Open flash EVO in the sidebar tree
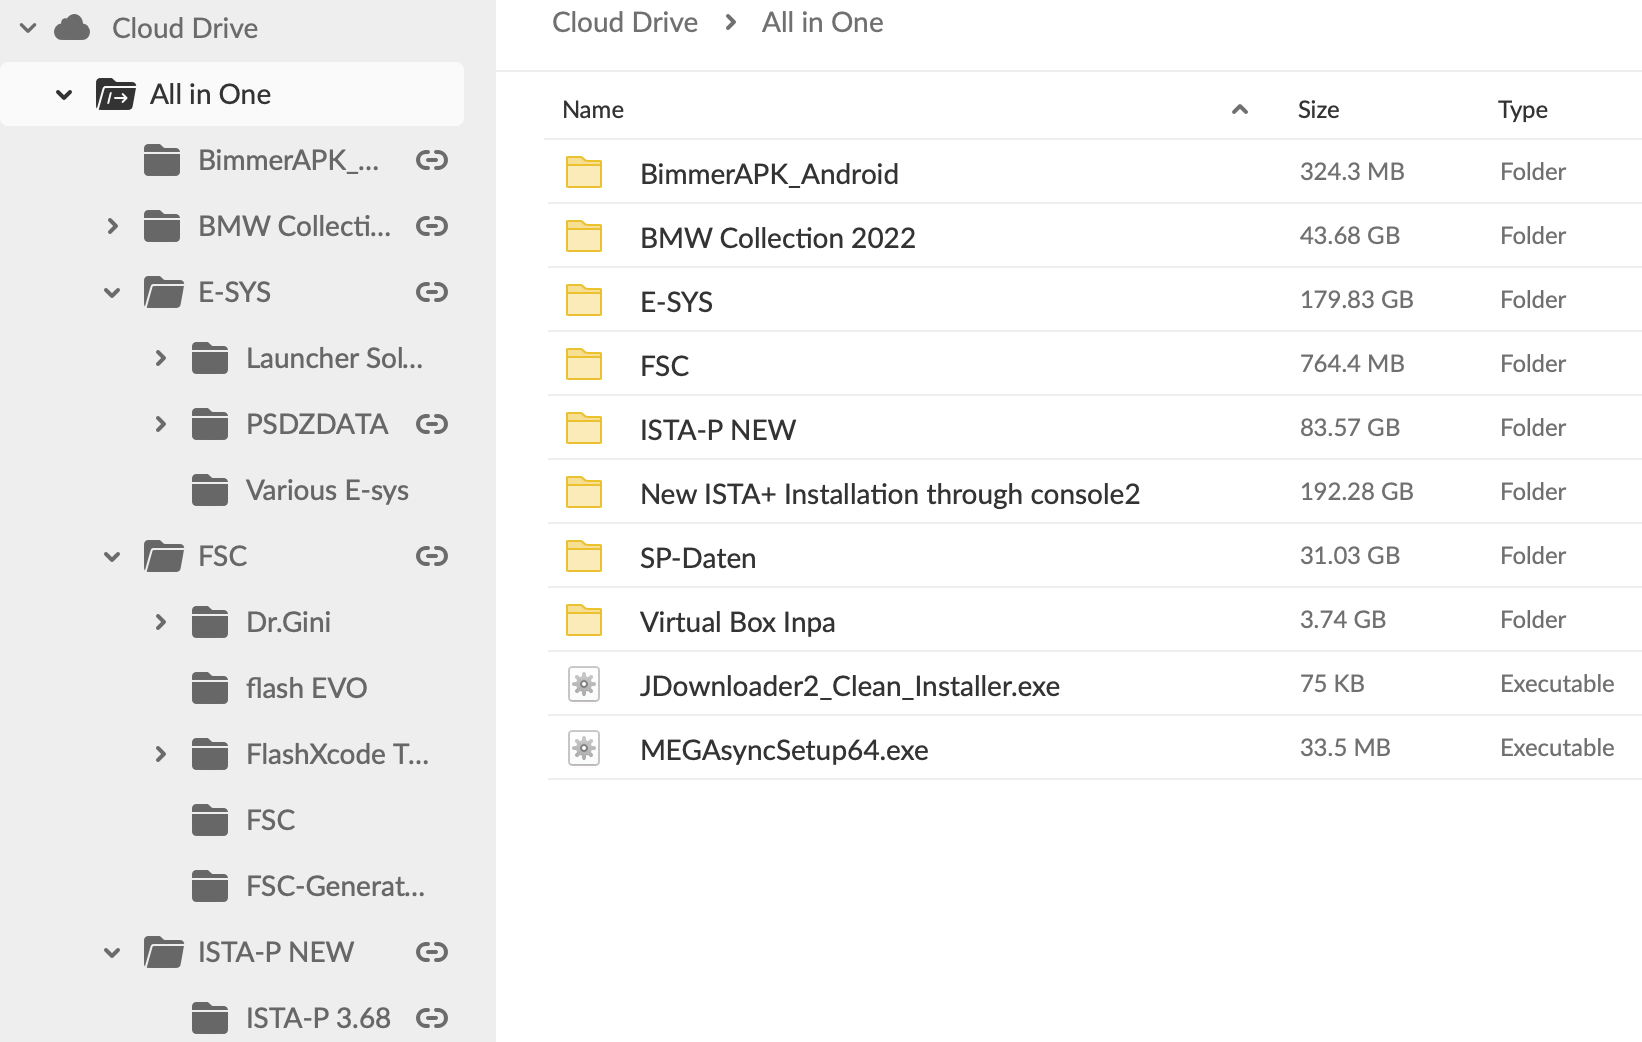 (306, 688)
